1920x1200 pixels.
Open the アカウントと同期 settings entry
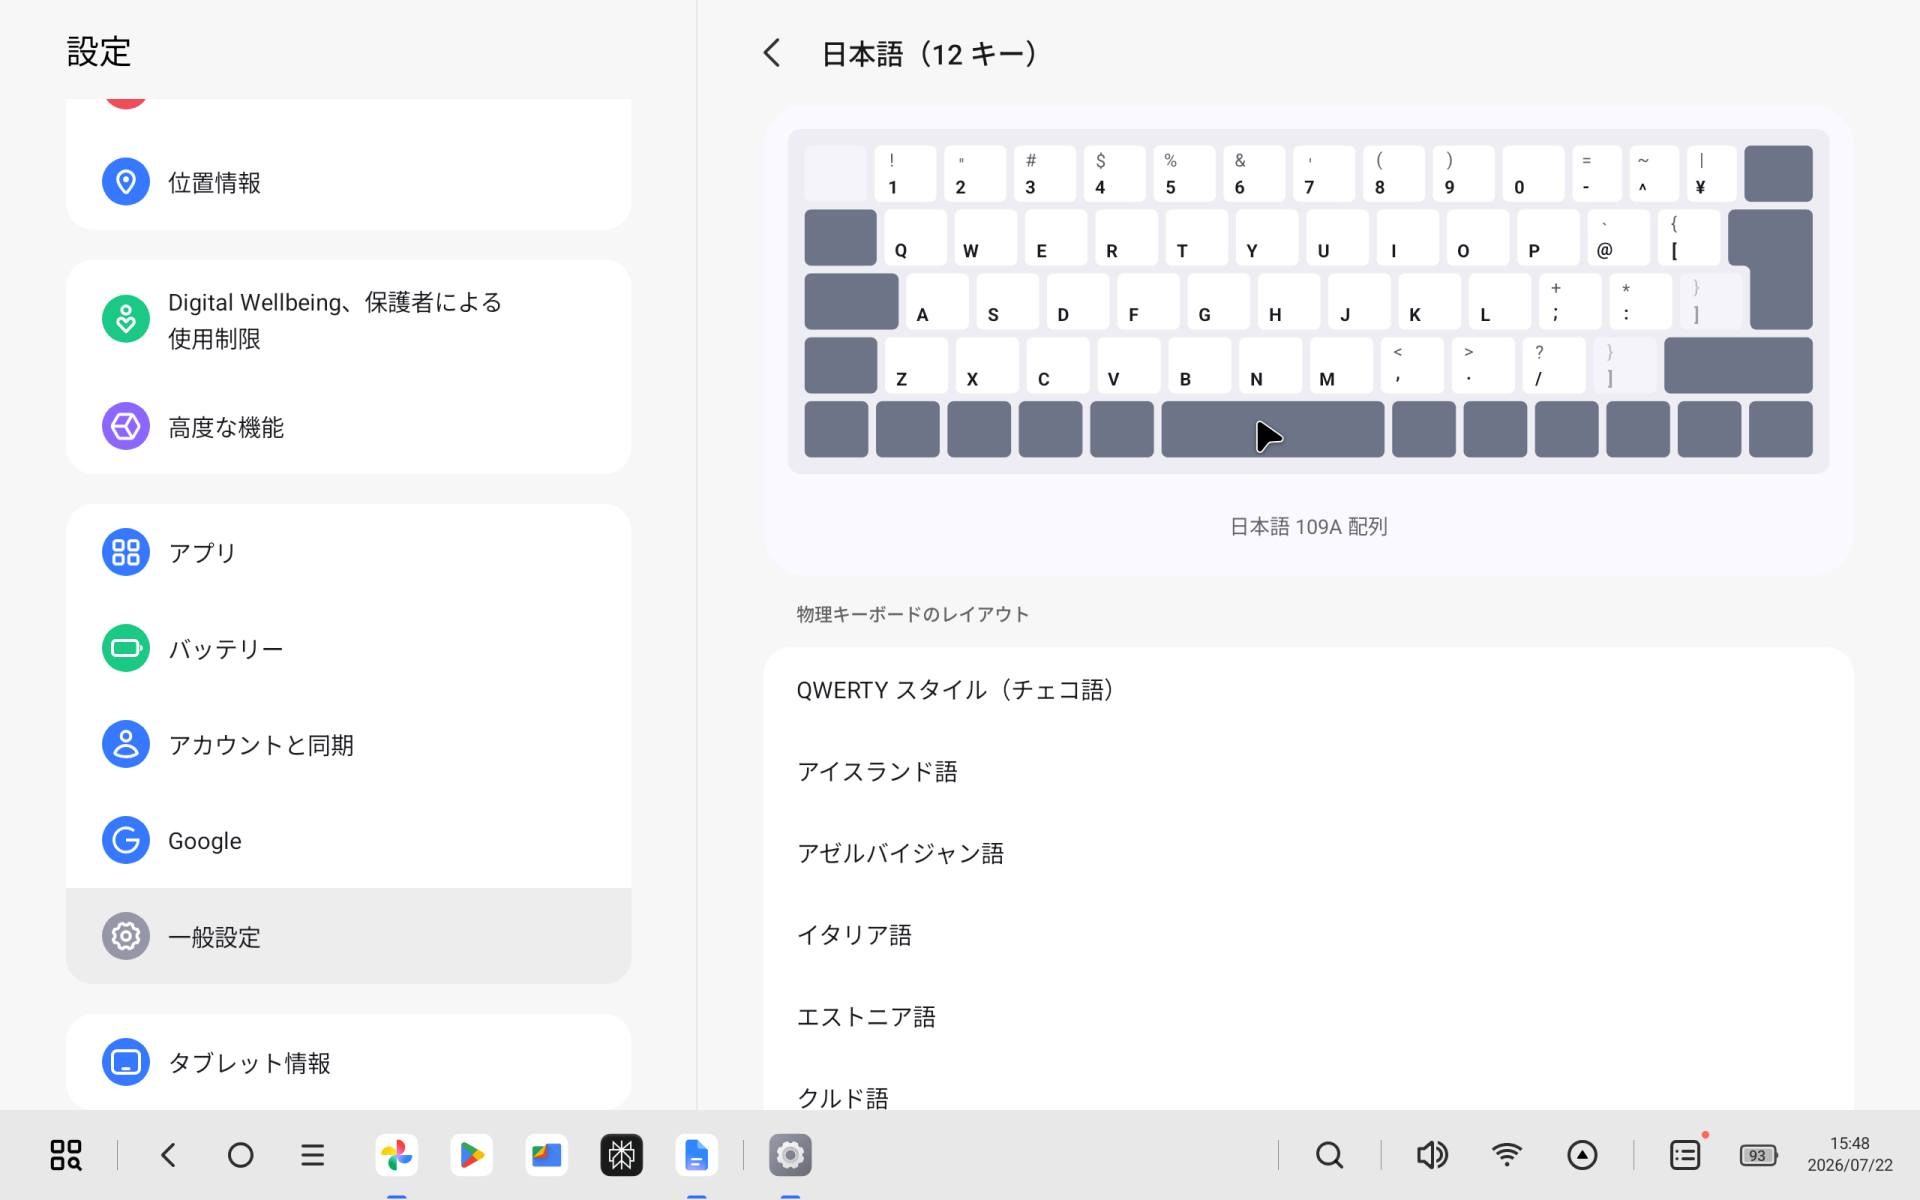[348, 744]
